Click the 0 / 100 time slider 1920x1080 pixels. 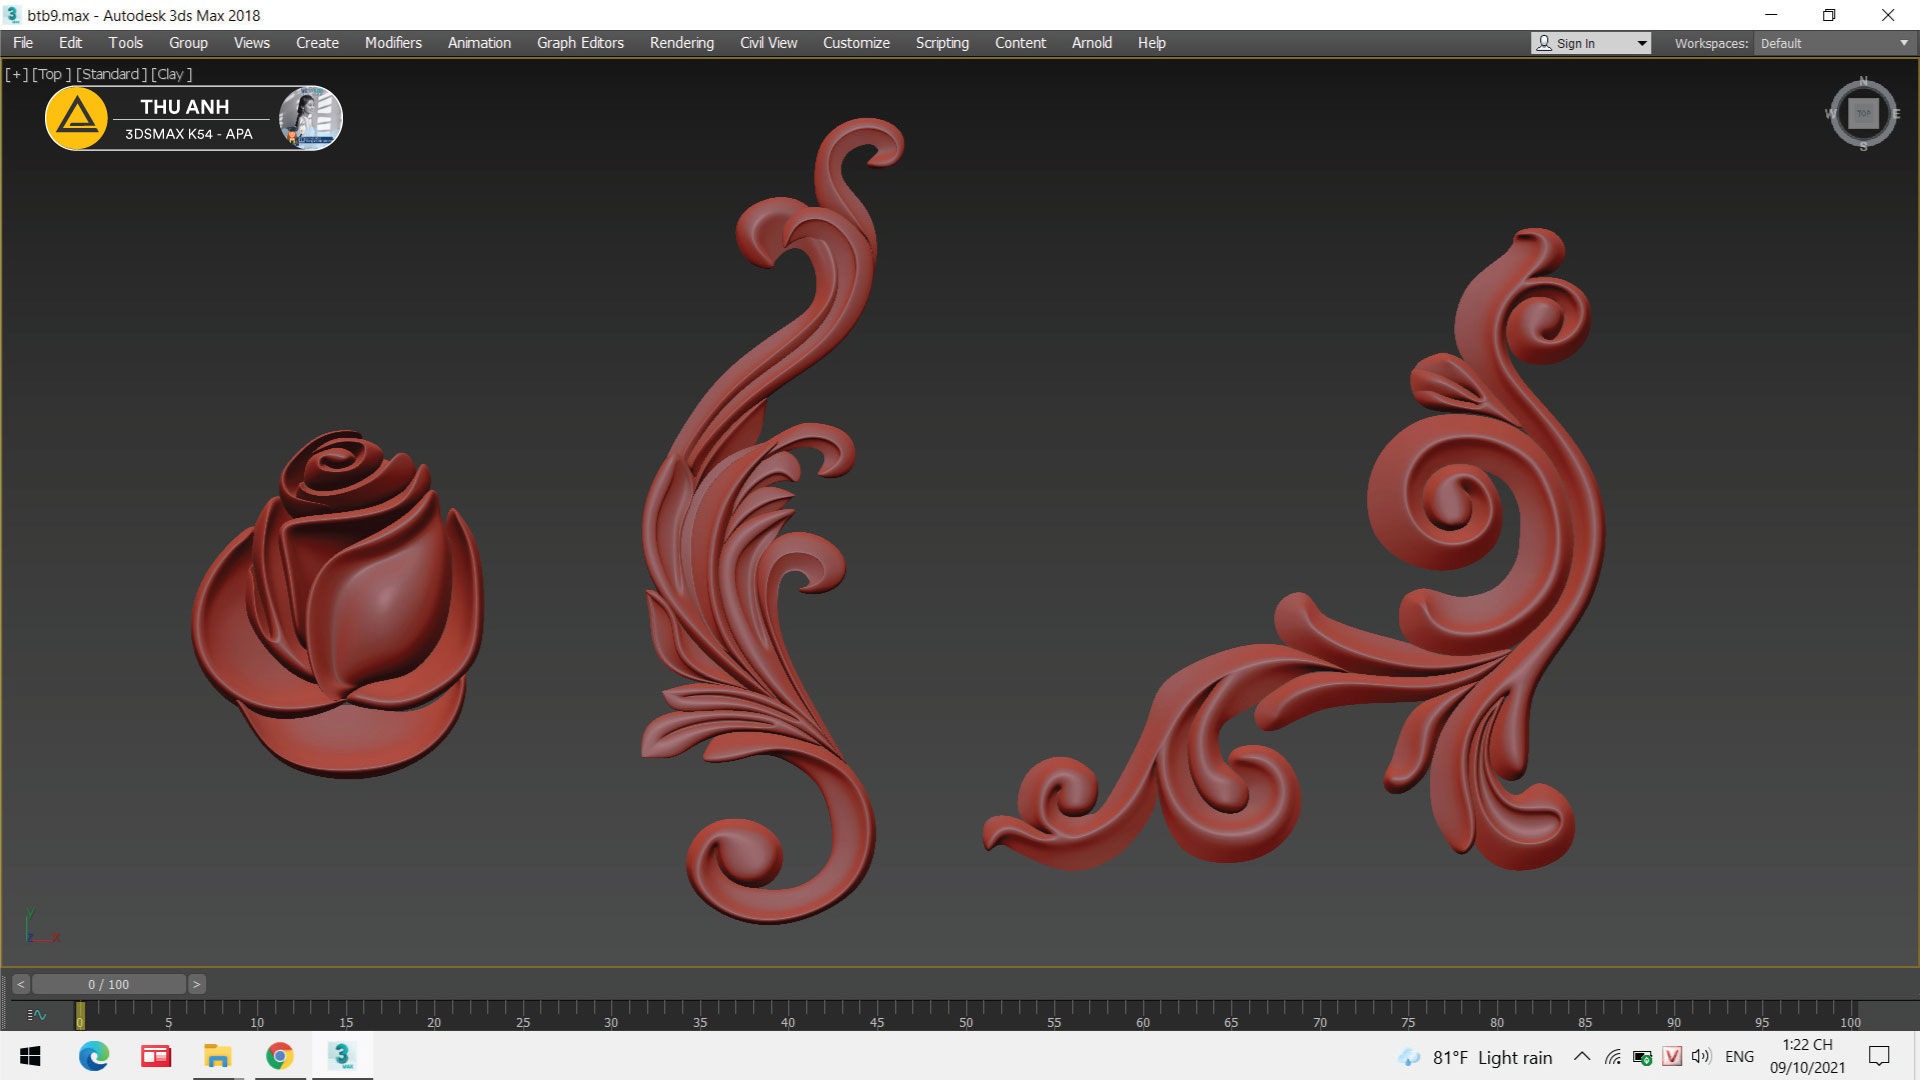tap(108, 984)
